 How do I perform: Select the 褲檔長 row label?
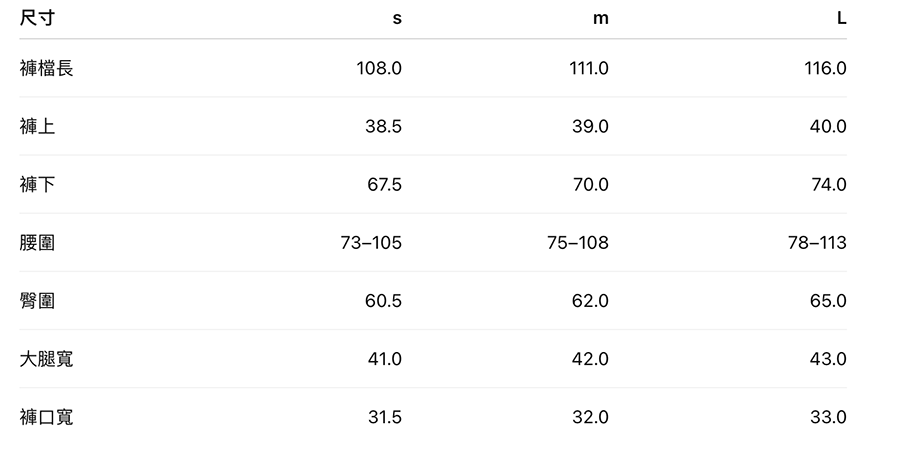(x=47, y=68)
